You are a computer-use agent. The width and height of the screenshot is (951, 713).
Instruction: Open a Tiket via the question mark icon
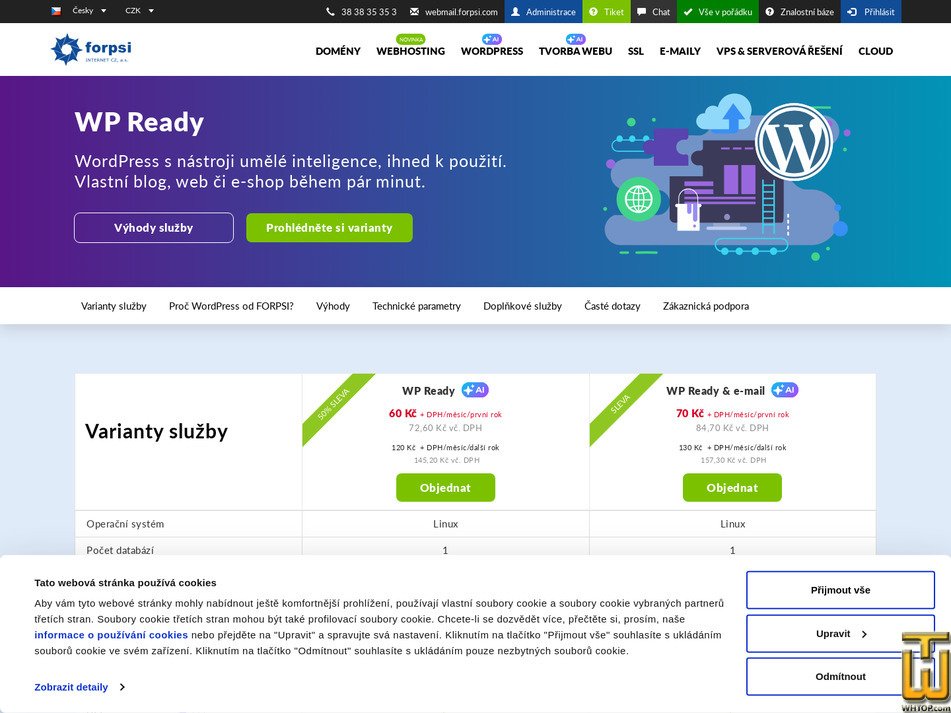click(x=594, y=11)
